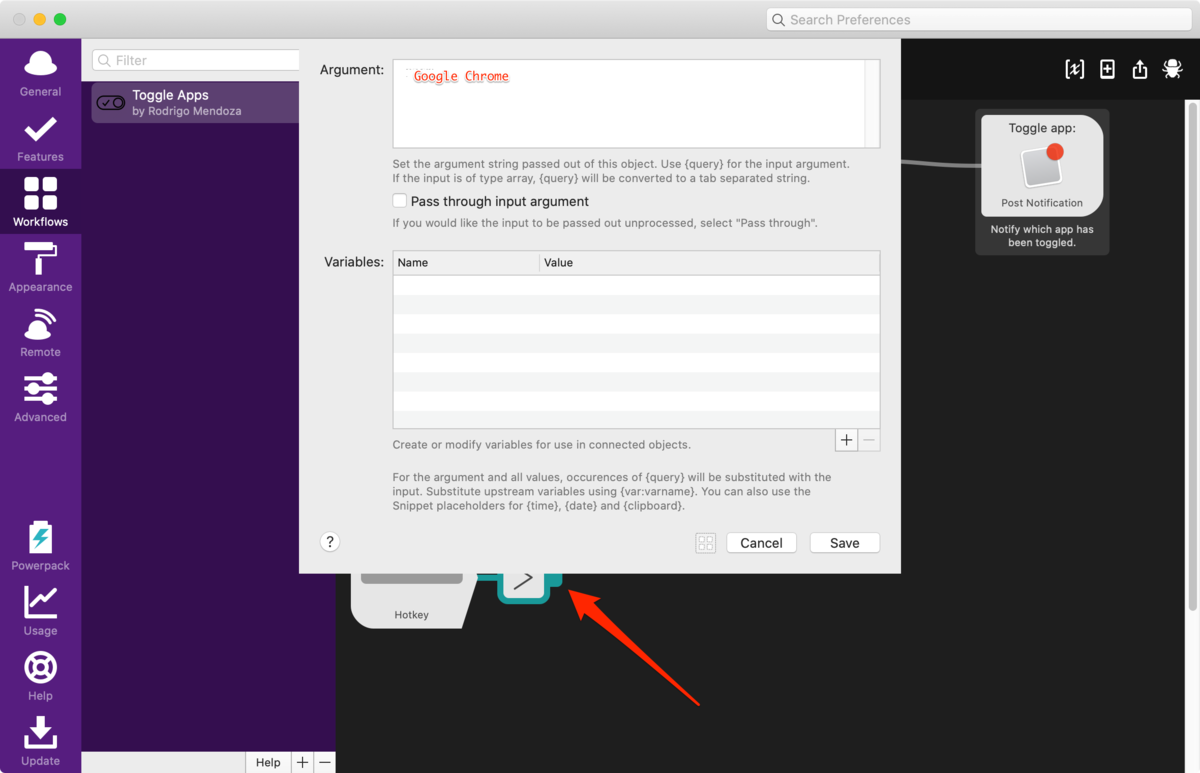Image resolution: width=1200 pixels, height=773 pixels.
Task: Remove workflow with bottom minus button
Action: [324, 762]
